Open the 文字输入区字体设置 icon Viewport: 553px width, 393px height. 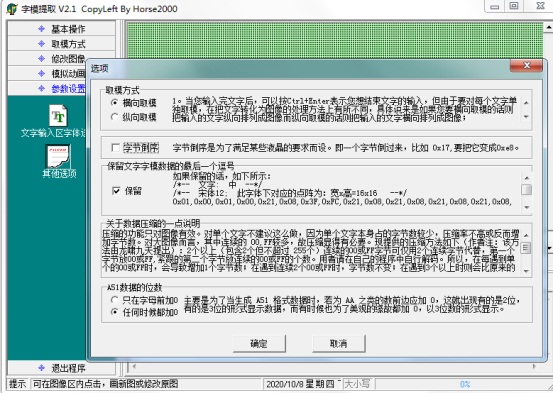59,116
